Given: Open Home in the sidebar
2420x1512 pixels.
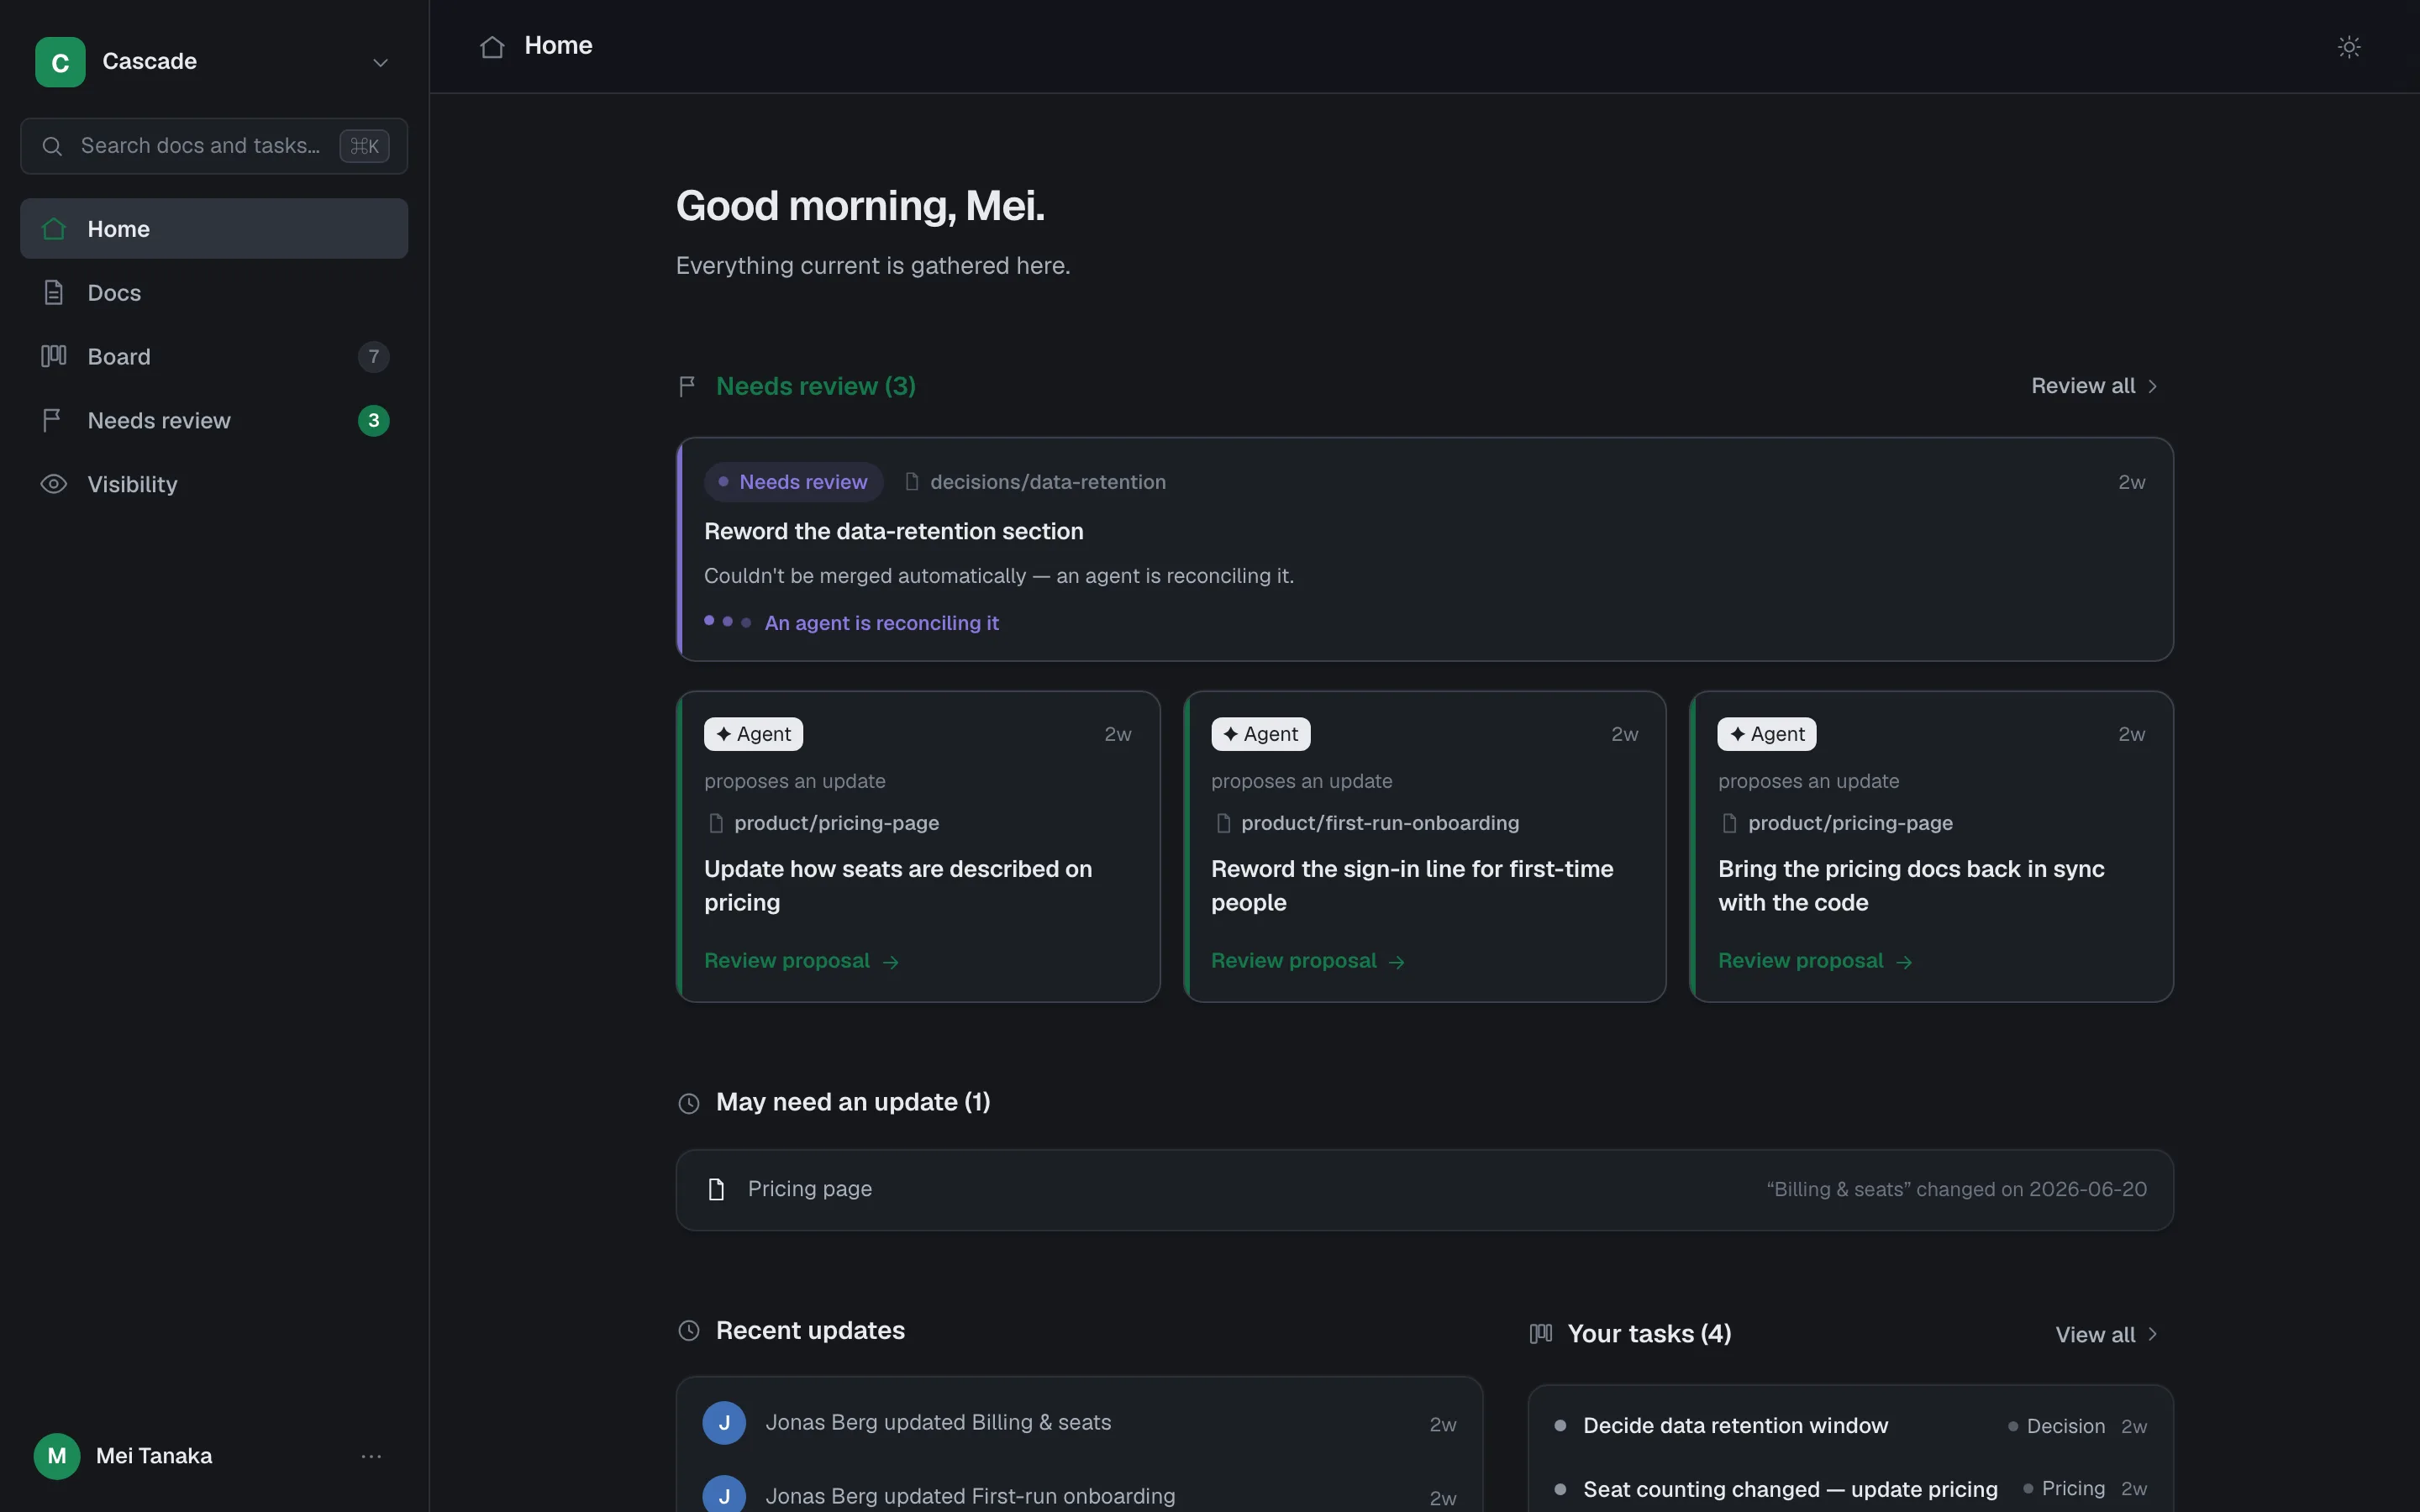Looking at the screenshot, I should click(x=214, y=229).
